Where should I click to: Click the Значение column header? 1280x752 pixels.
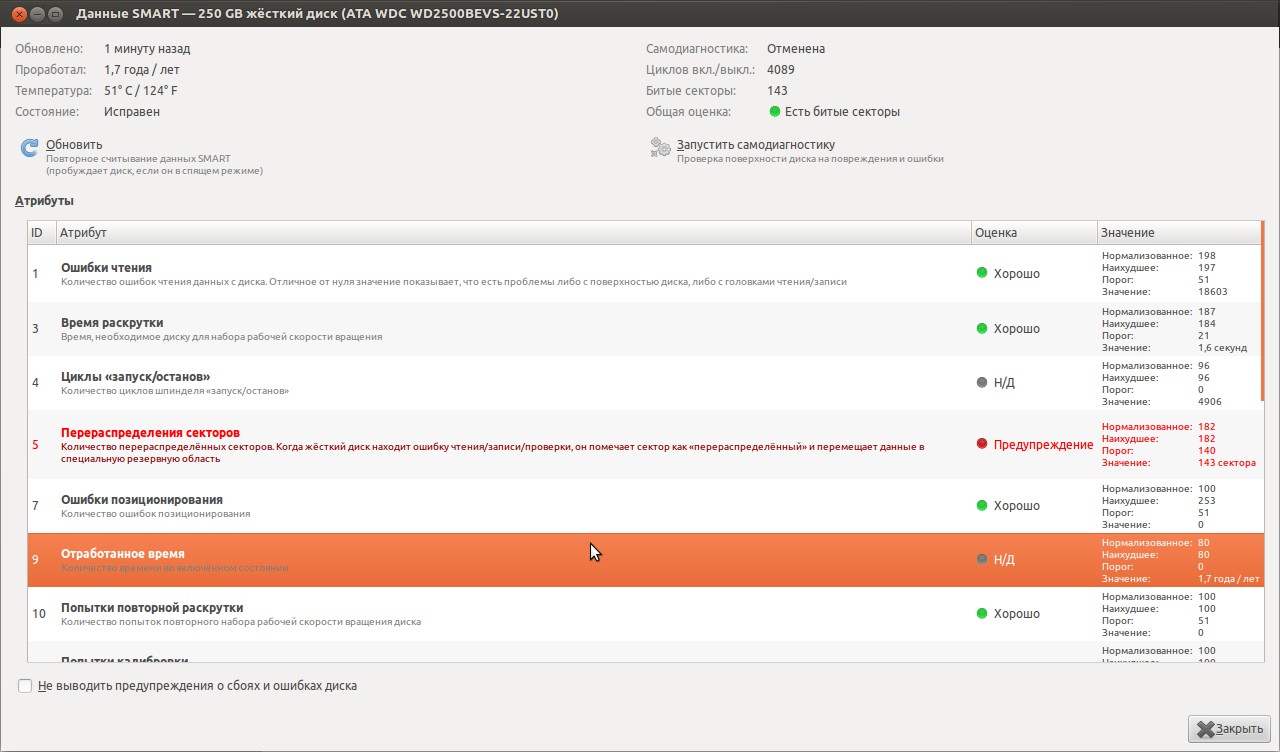1179,232
